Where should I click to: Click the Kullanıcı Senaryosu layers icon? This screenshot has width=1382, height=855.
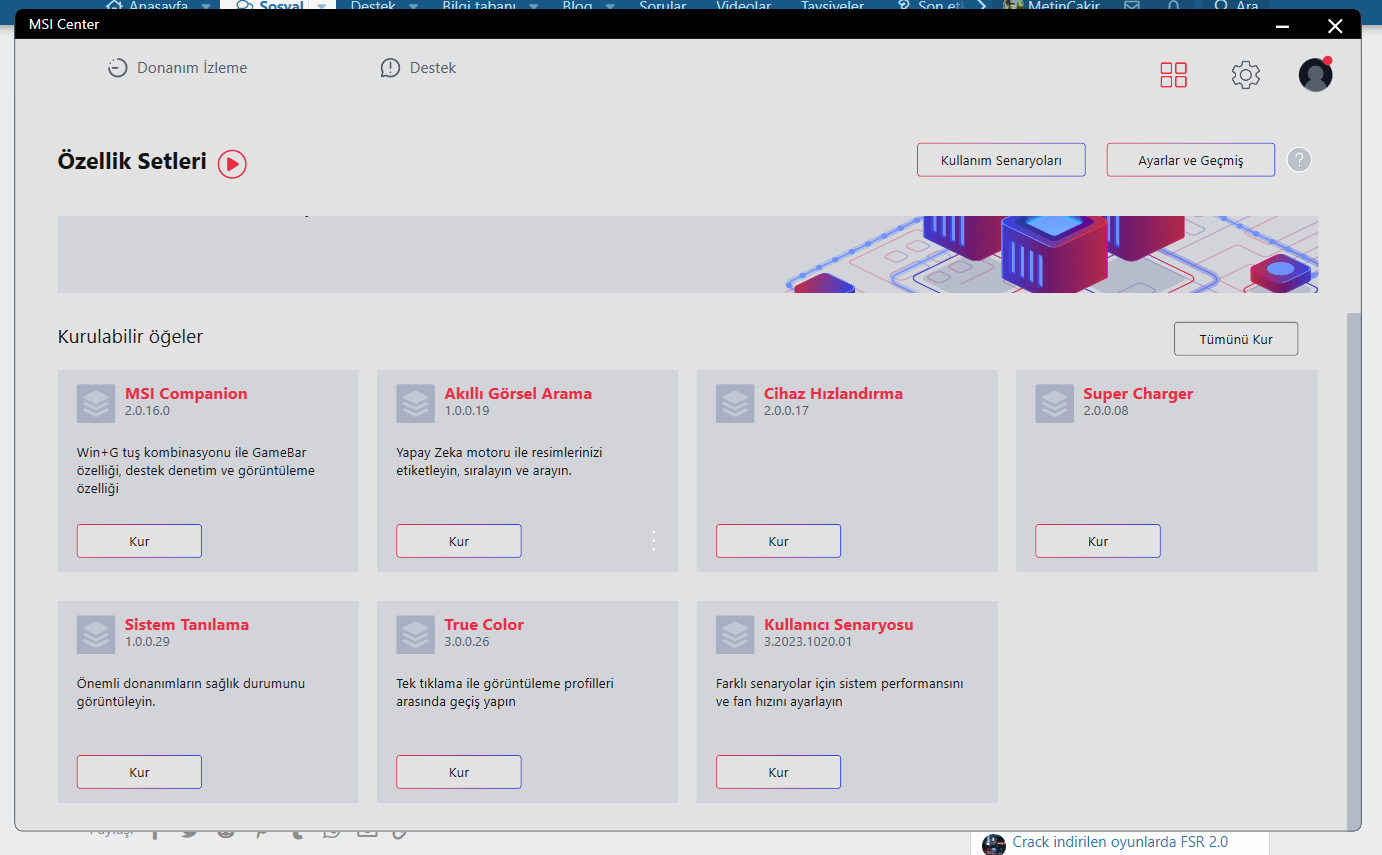(735, 634)
